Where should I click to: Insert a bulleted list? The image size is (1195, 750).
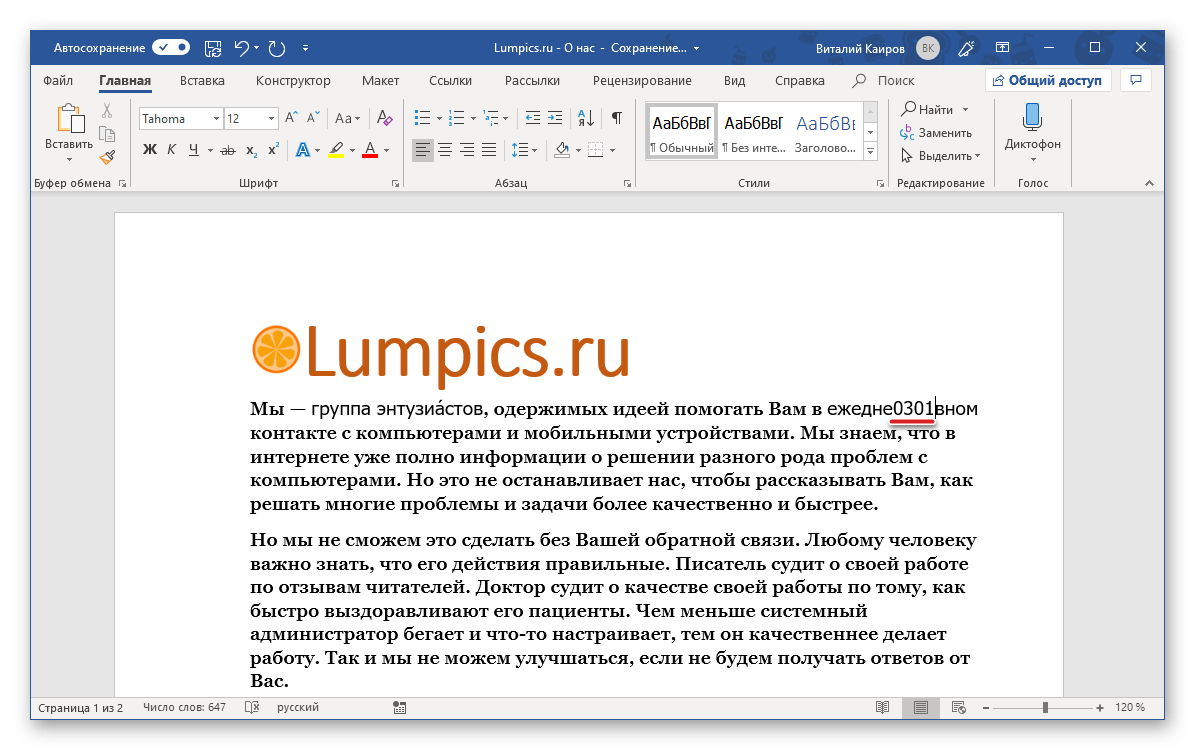(422, 118)
